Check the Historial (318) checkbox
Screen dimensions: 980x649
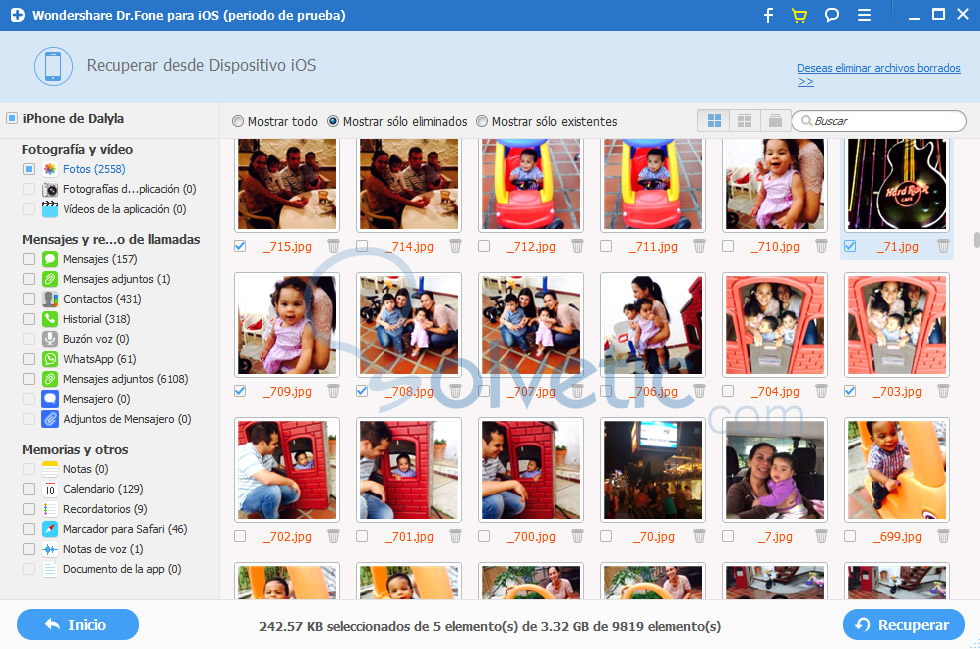[29, 319]
